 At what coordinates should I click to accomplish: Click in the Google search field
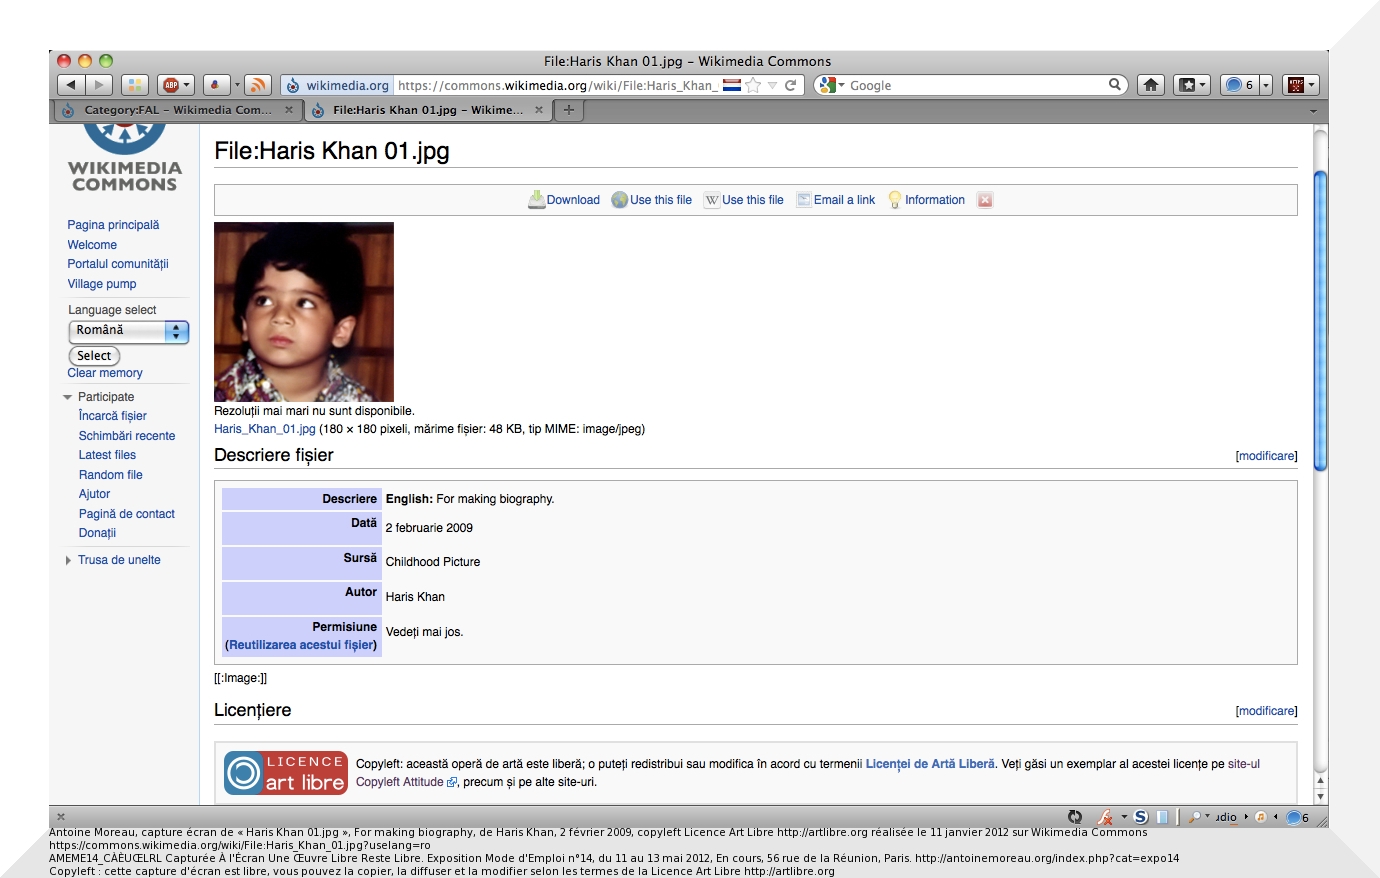point(975,85)
